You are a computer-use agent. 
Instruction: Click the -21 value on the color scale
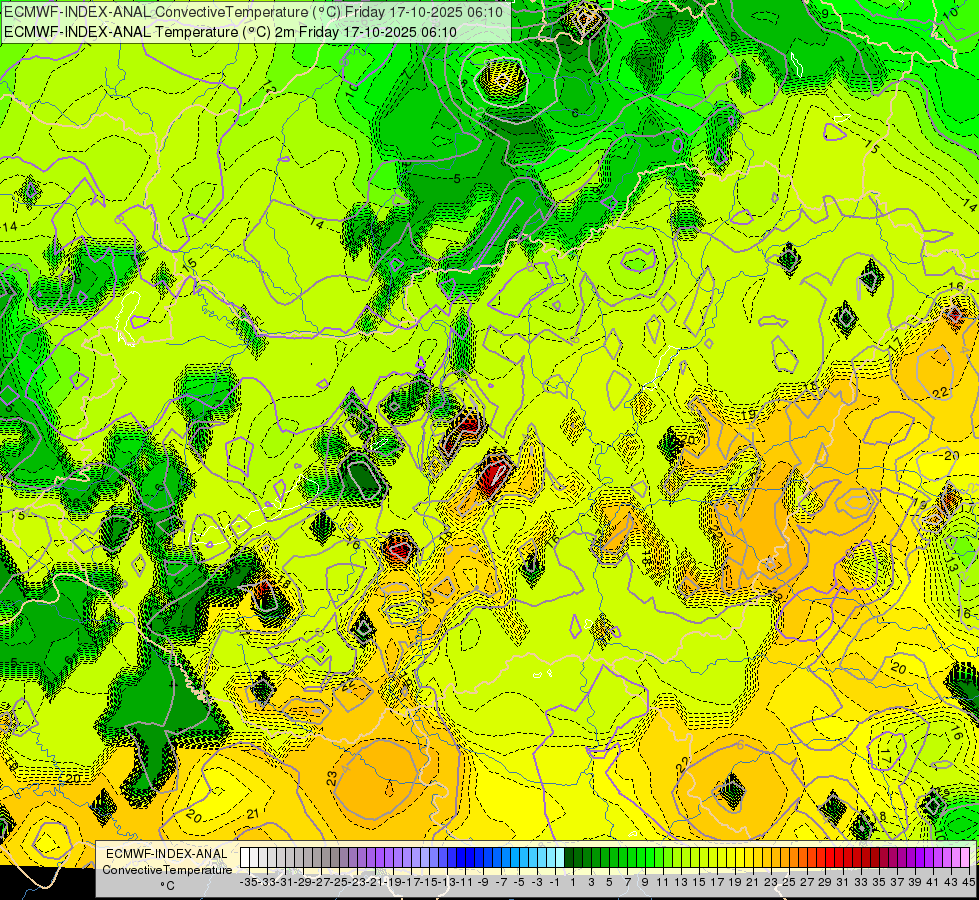pos(375,882)
